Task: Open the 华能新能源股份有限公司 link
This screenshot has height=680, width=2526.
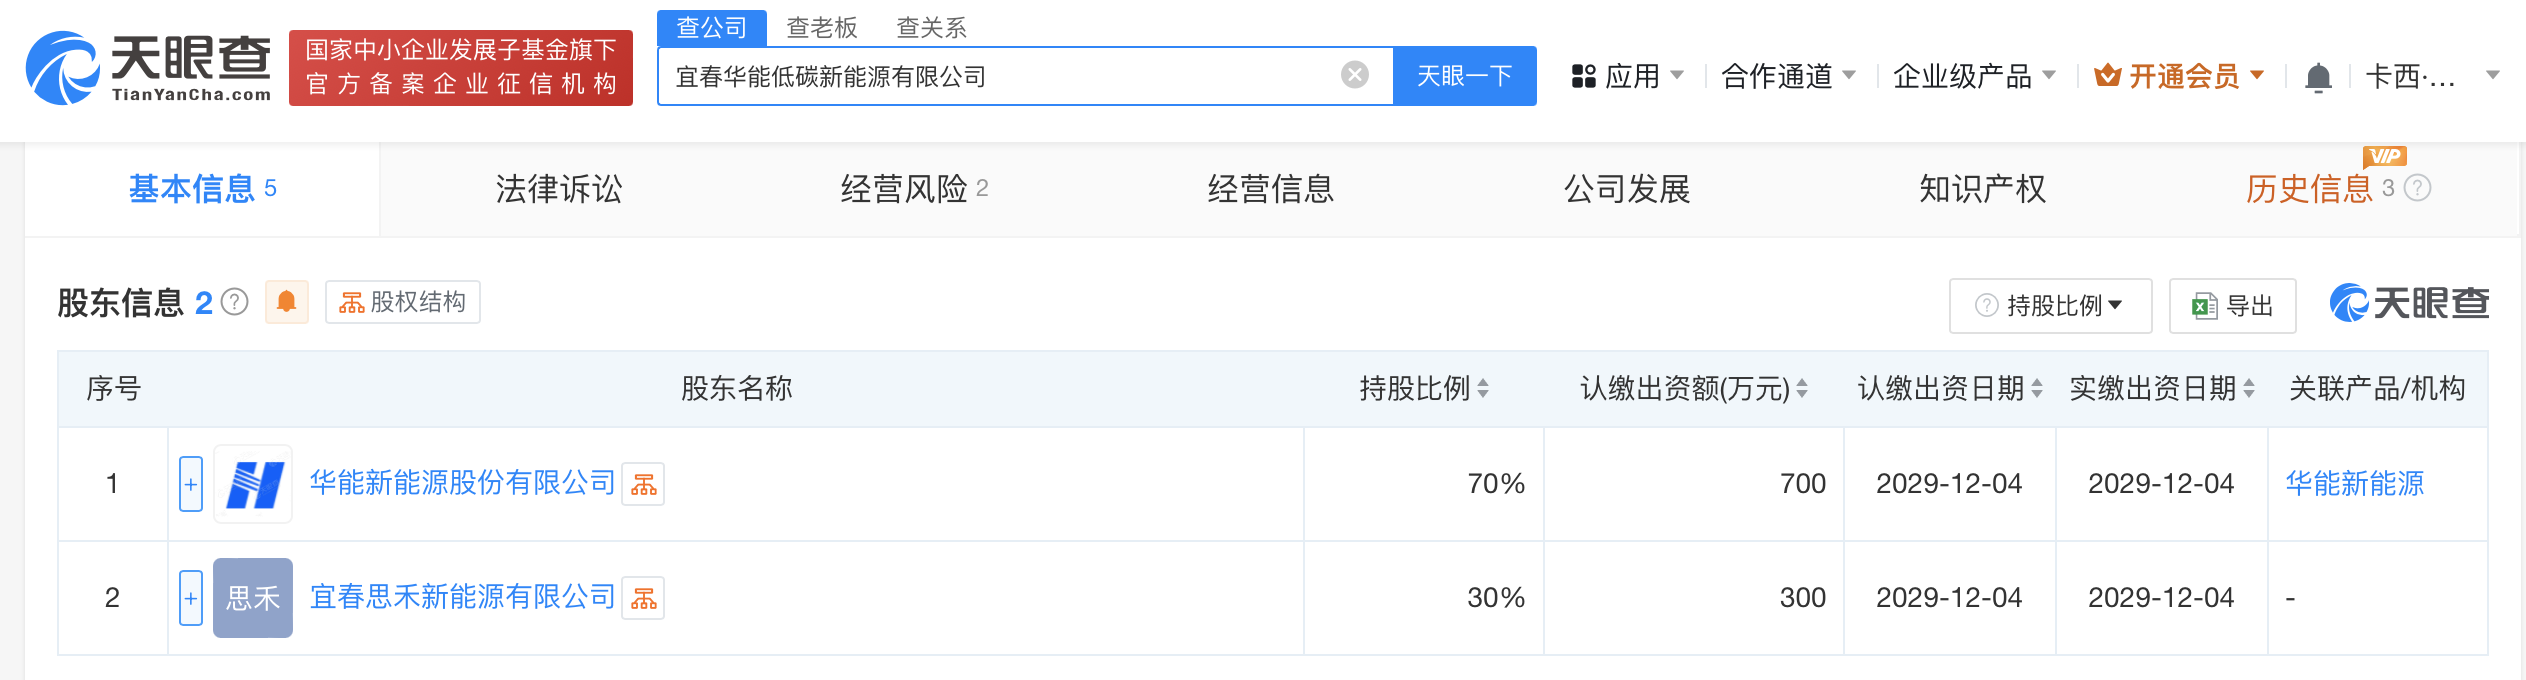Action: click(x=462, y=483)
